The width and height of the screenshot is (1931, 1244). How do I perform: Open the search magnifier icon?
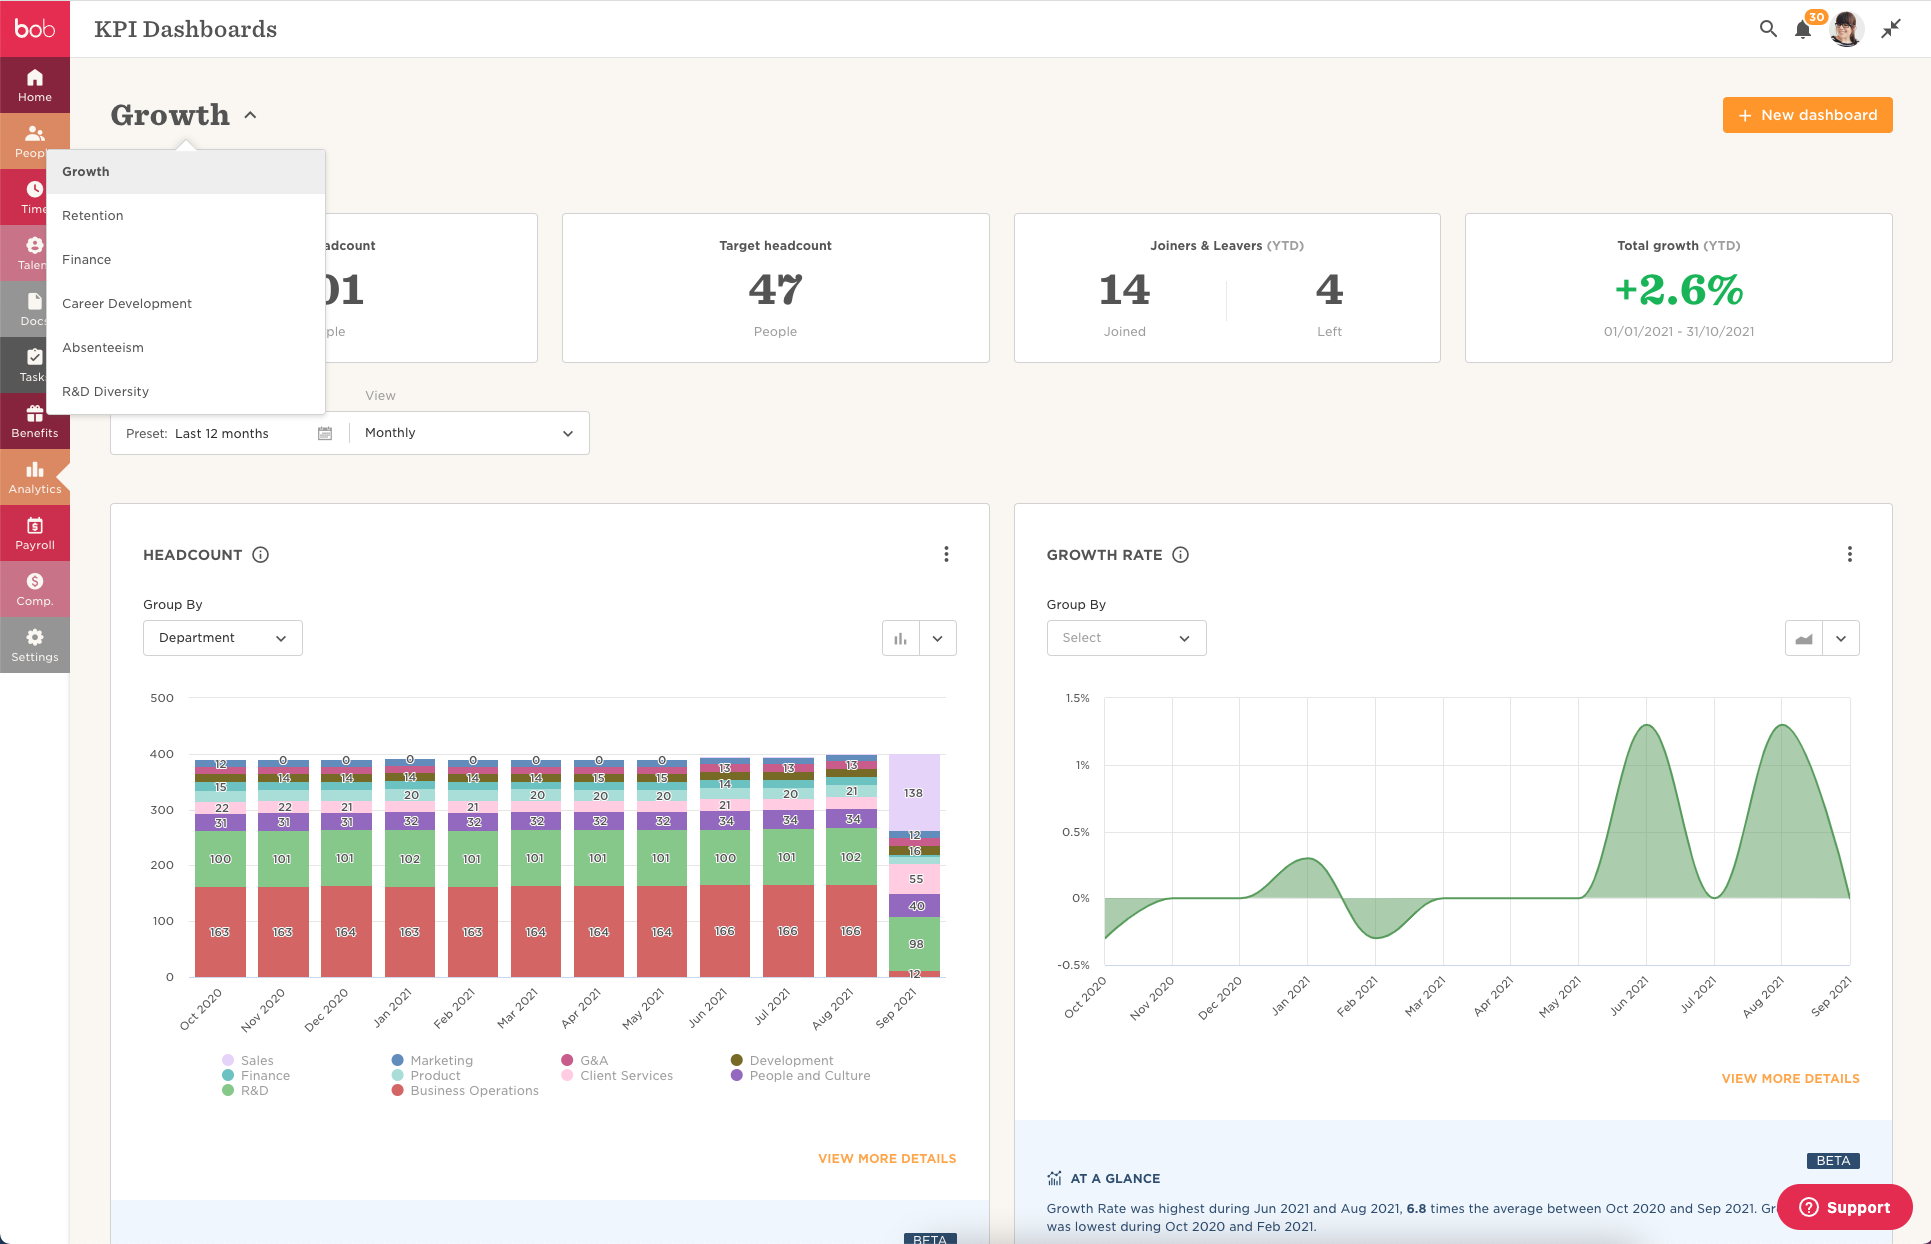click(1768, 29)
